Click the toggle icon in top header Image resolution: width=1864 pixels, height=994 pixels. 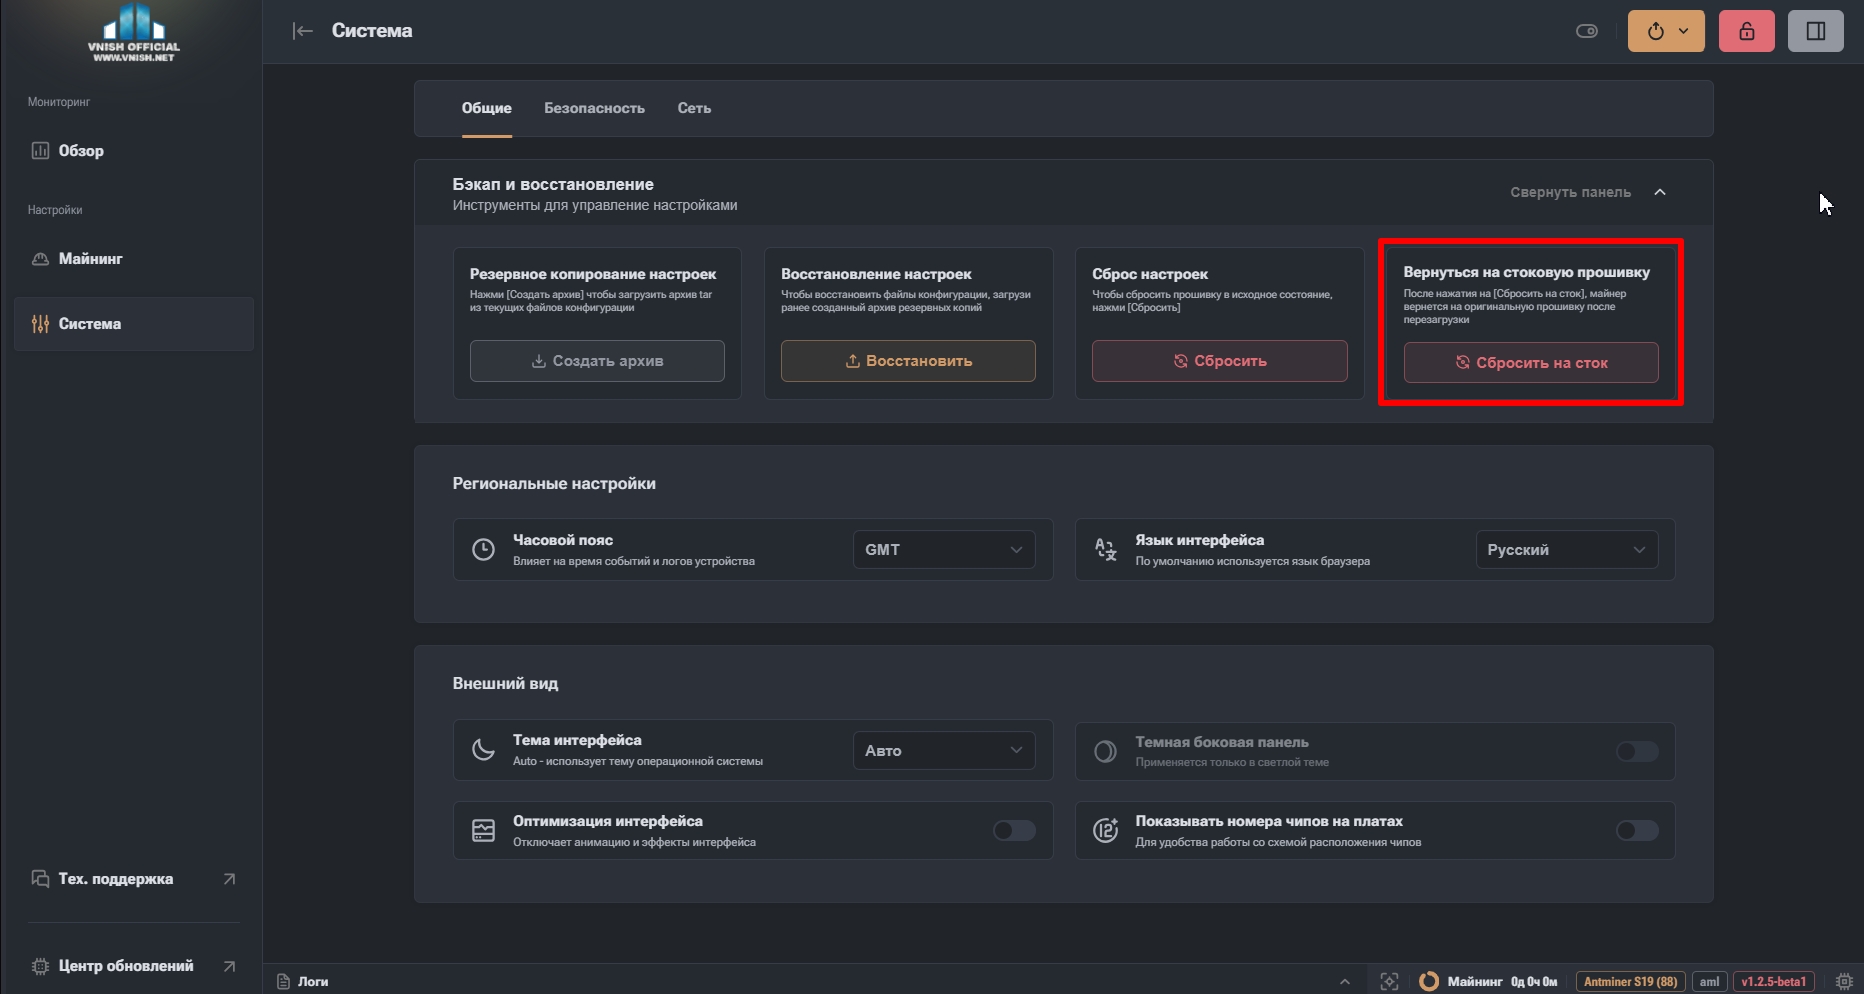click(1587, 31)
